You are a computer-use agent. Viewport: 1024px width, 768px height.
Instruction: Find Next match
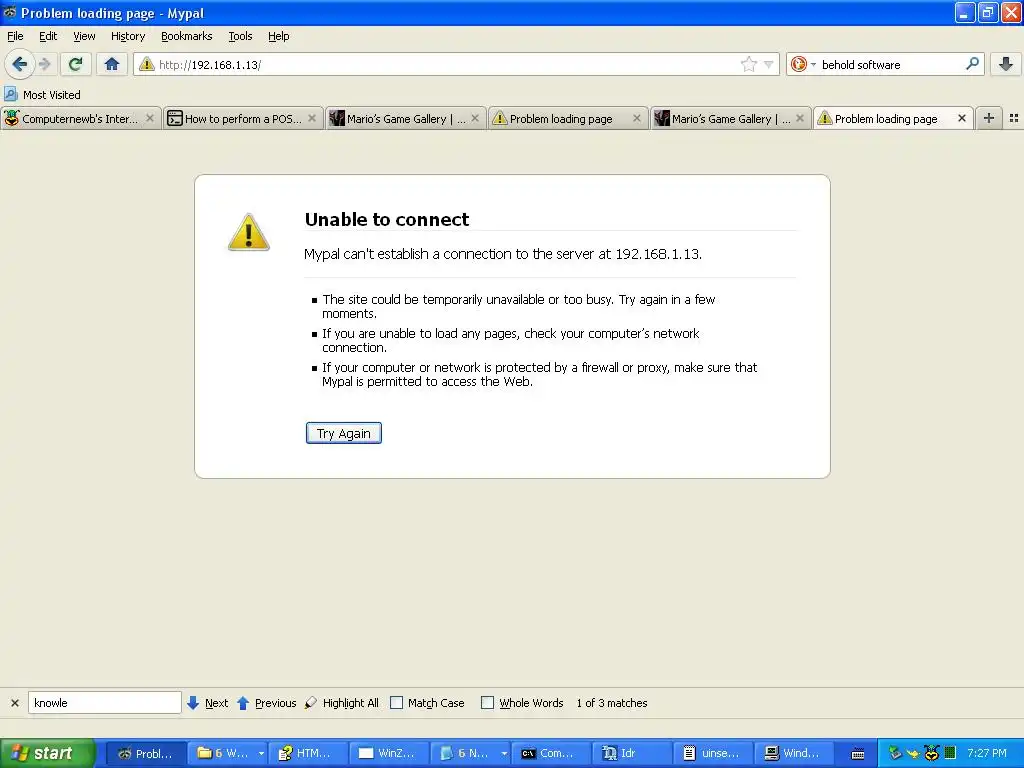[208, 703]
